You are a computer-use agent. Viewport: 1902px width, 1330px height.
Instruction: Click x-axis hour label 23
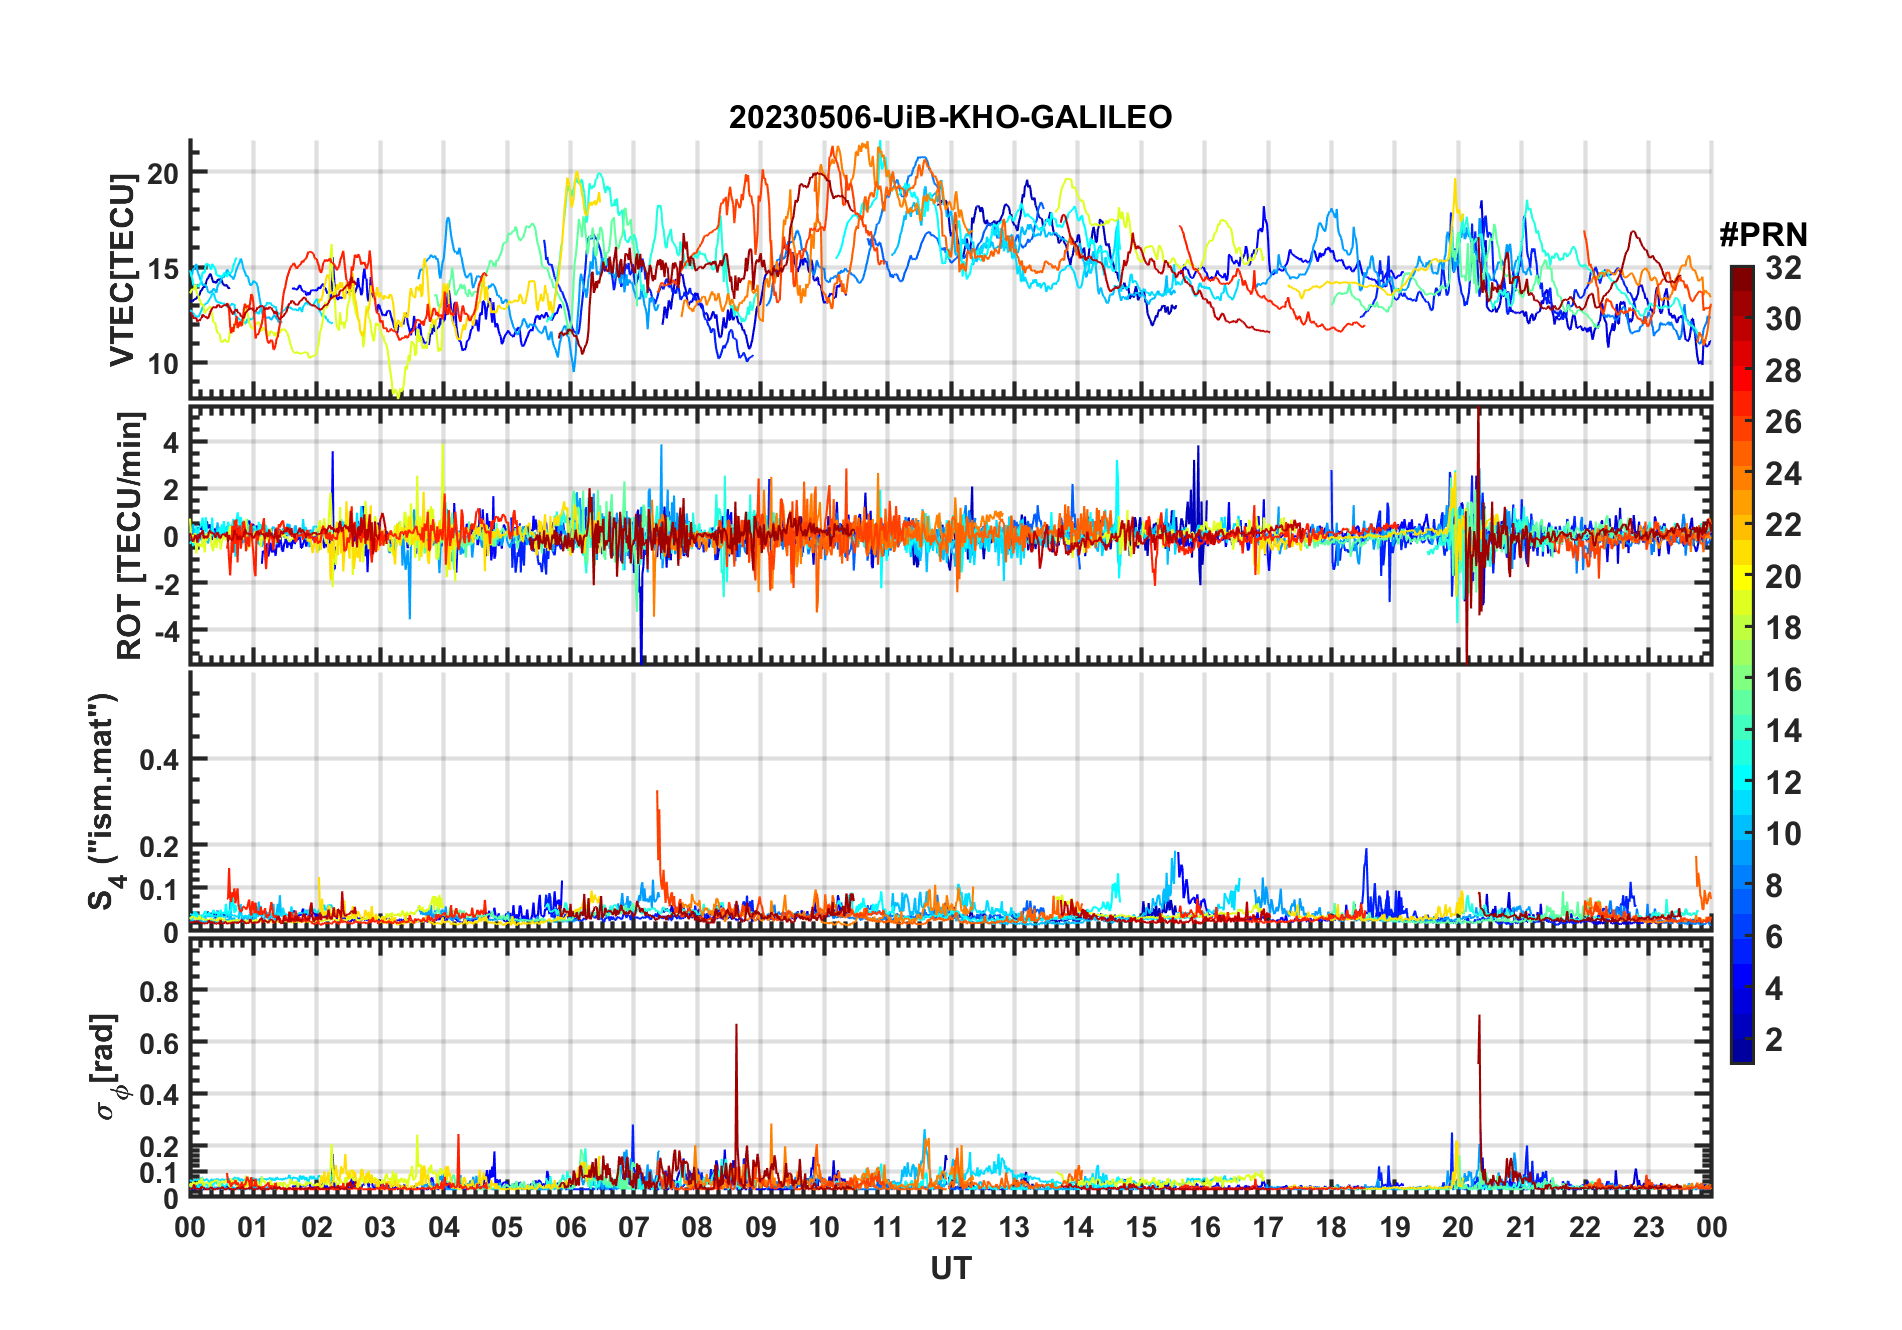(x=1649, y=1227)
